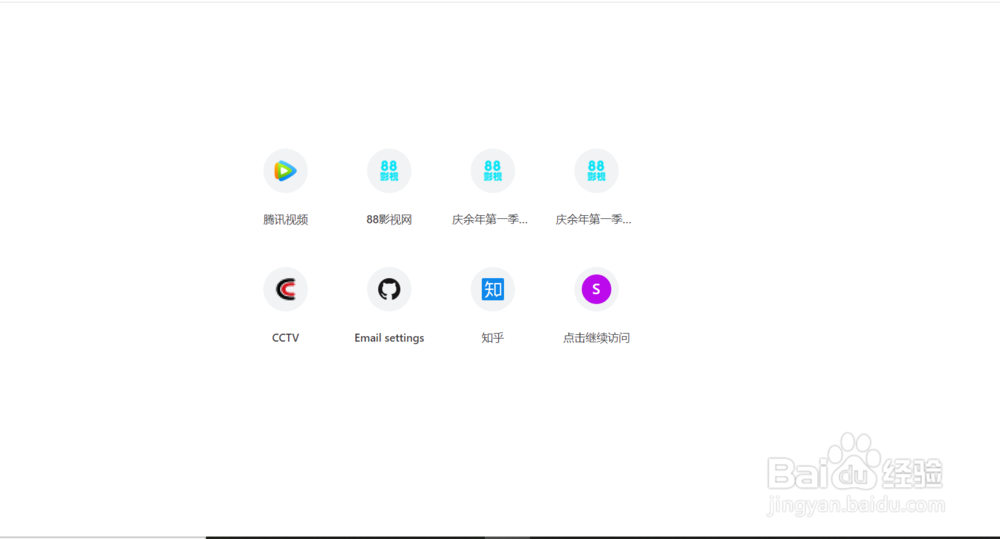The height and width of the screenshot is (539, 1000).
Task: Open the 88影视网 shortcut icon
Action: coord(389,171)
